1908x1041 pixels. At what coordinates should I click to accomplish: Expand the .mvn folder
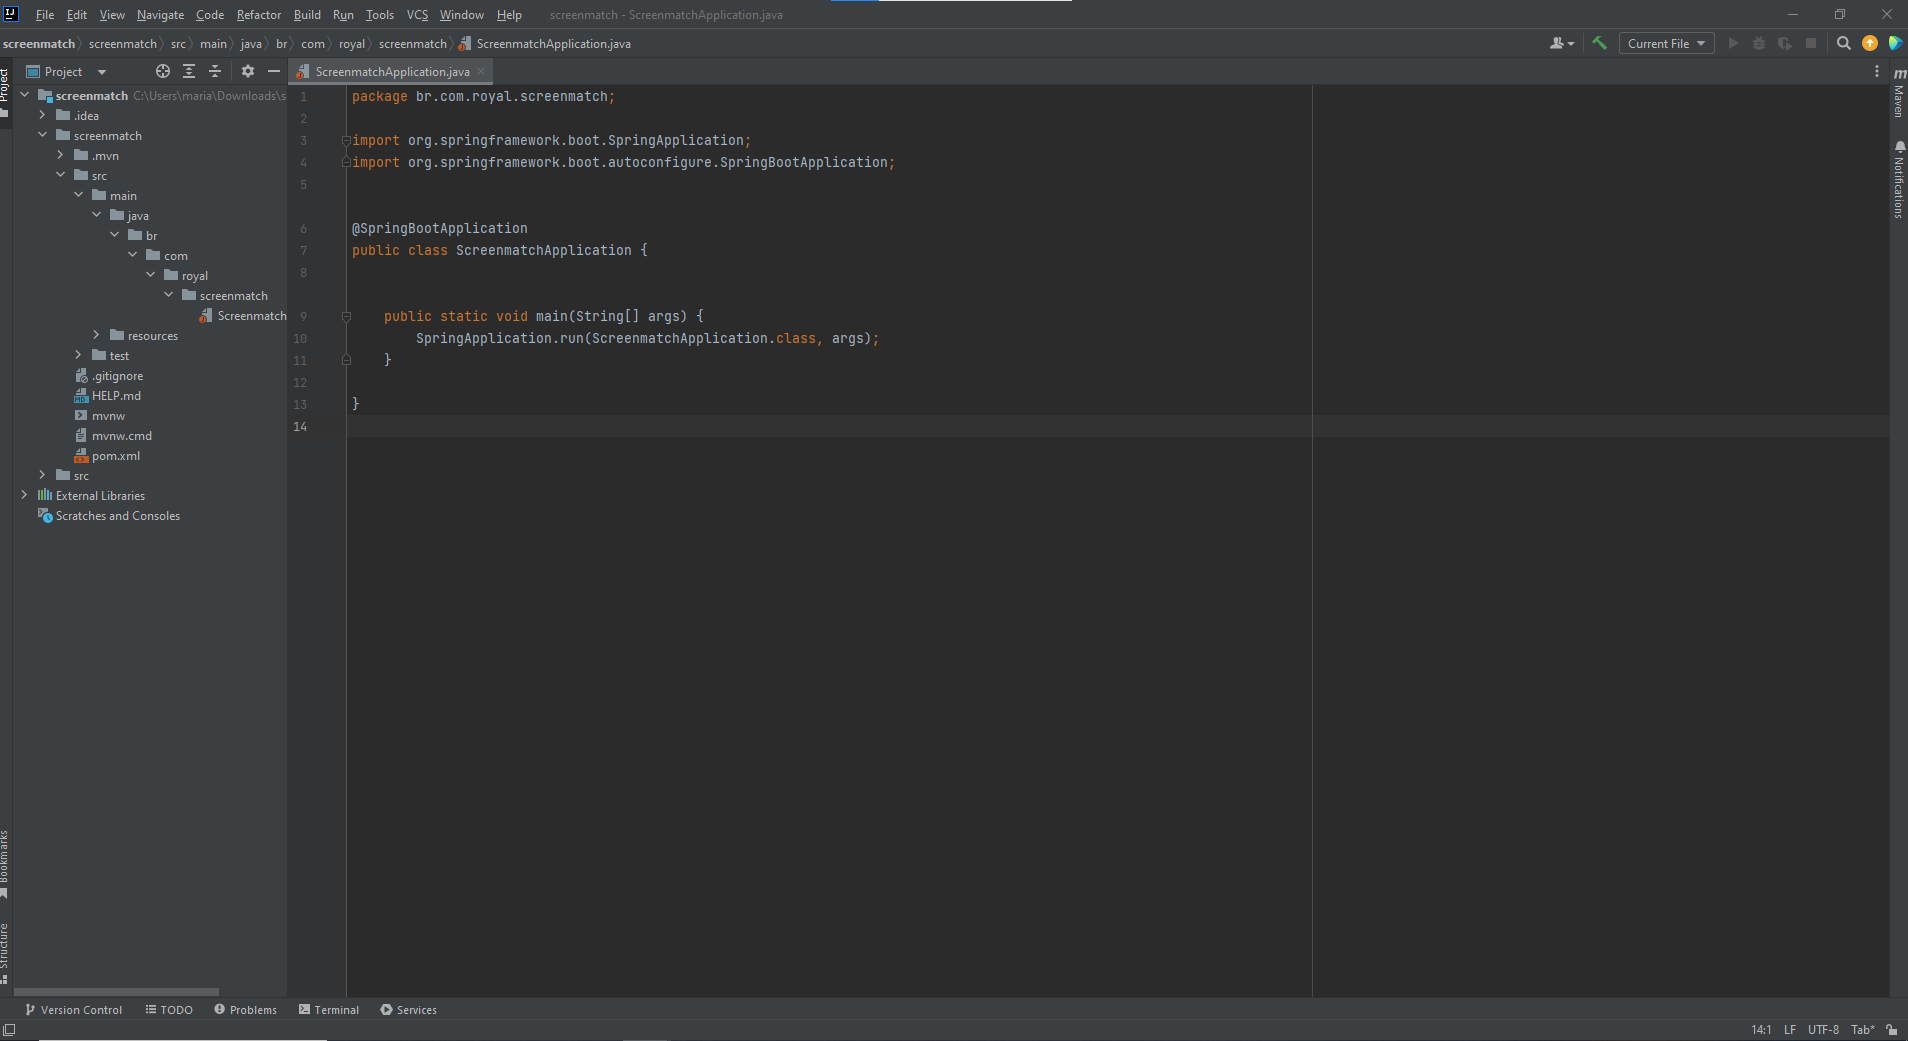coord(61,155)
